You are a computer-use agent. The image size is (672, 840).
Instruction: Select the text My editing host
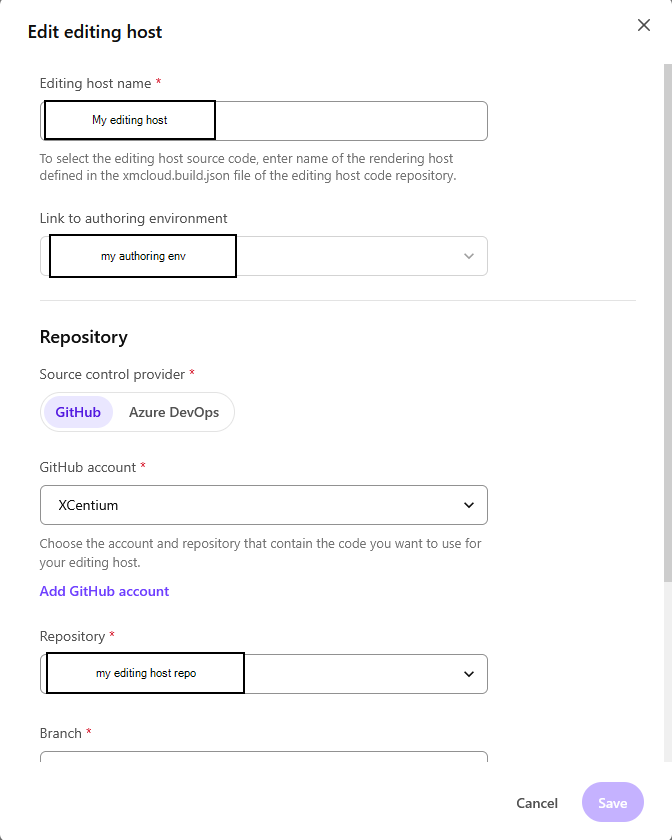(128, 119)
